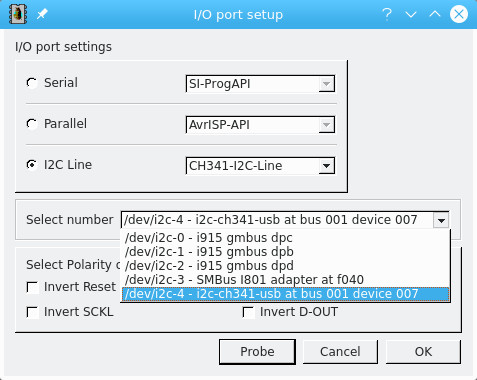Click the pin window icon
This screenshot has height=380, width=477.
click(x=42, y=14)
